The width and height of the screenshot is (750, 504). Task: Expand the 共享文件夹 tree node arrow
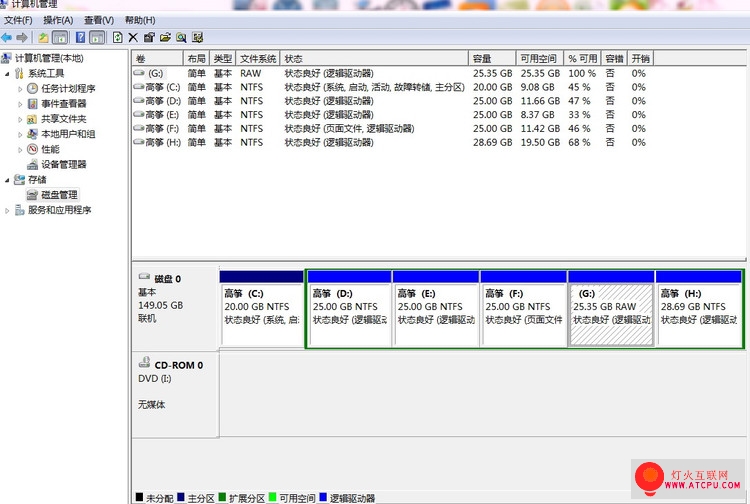click(20, 120)
